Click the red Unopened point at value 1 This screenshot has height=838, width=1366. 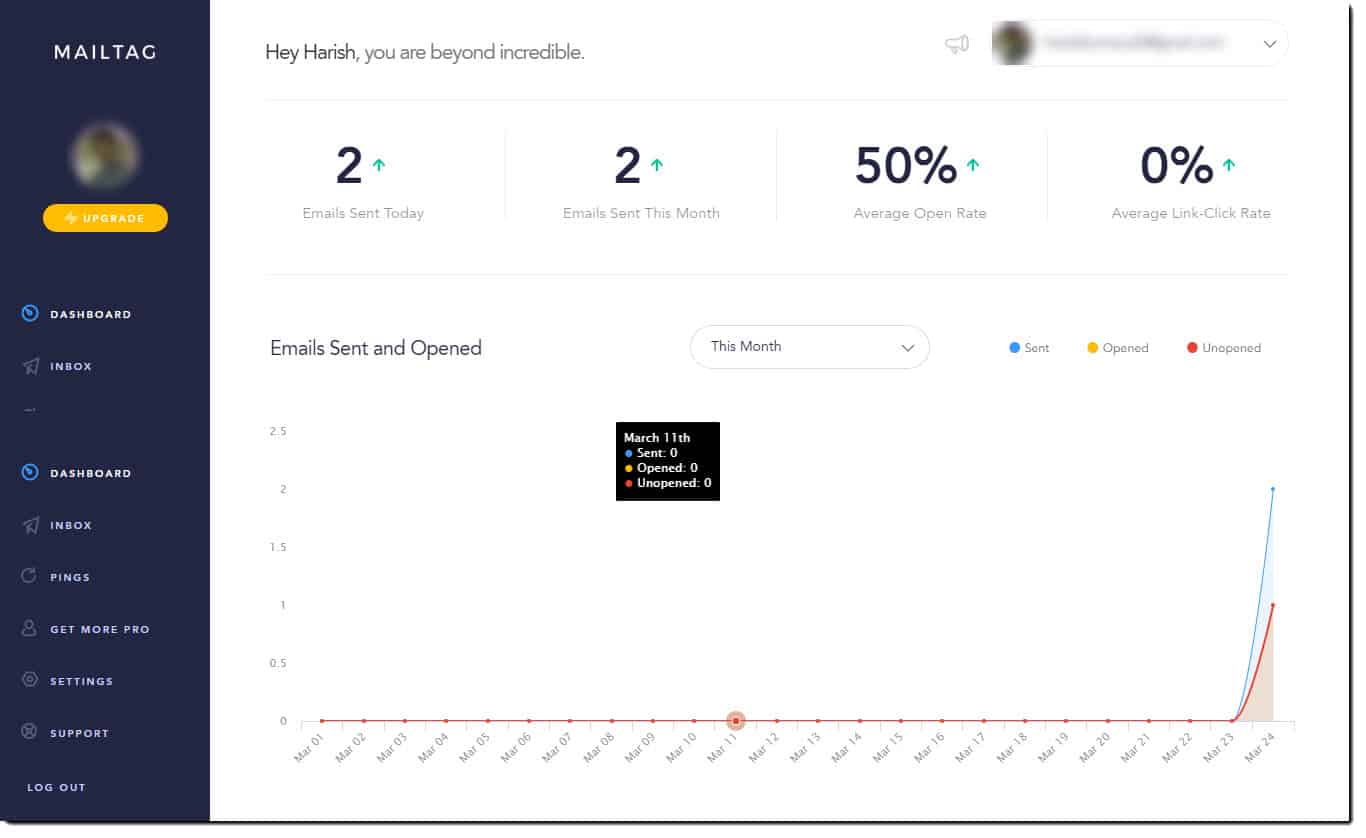(1273, 605)
